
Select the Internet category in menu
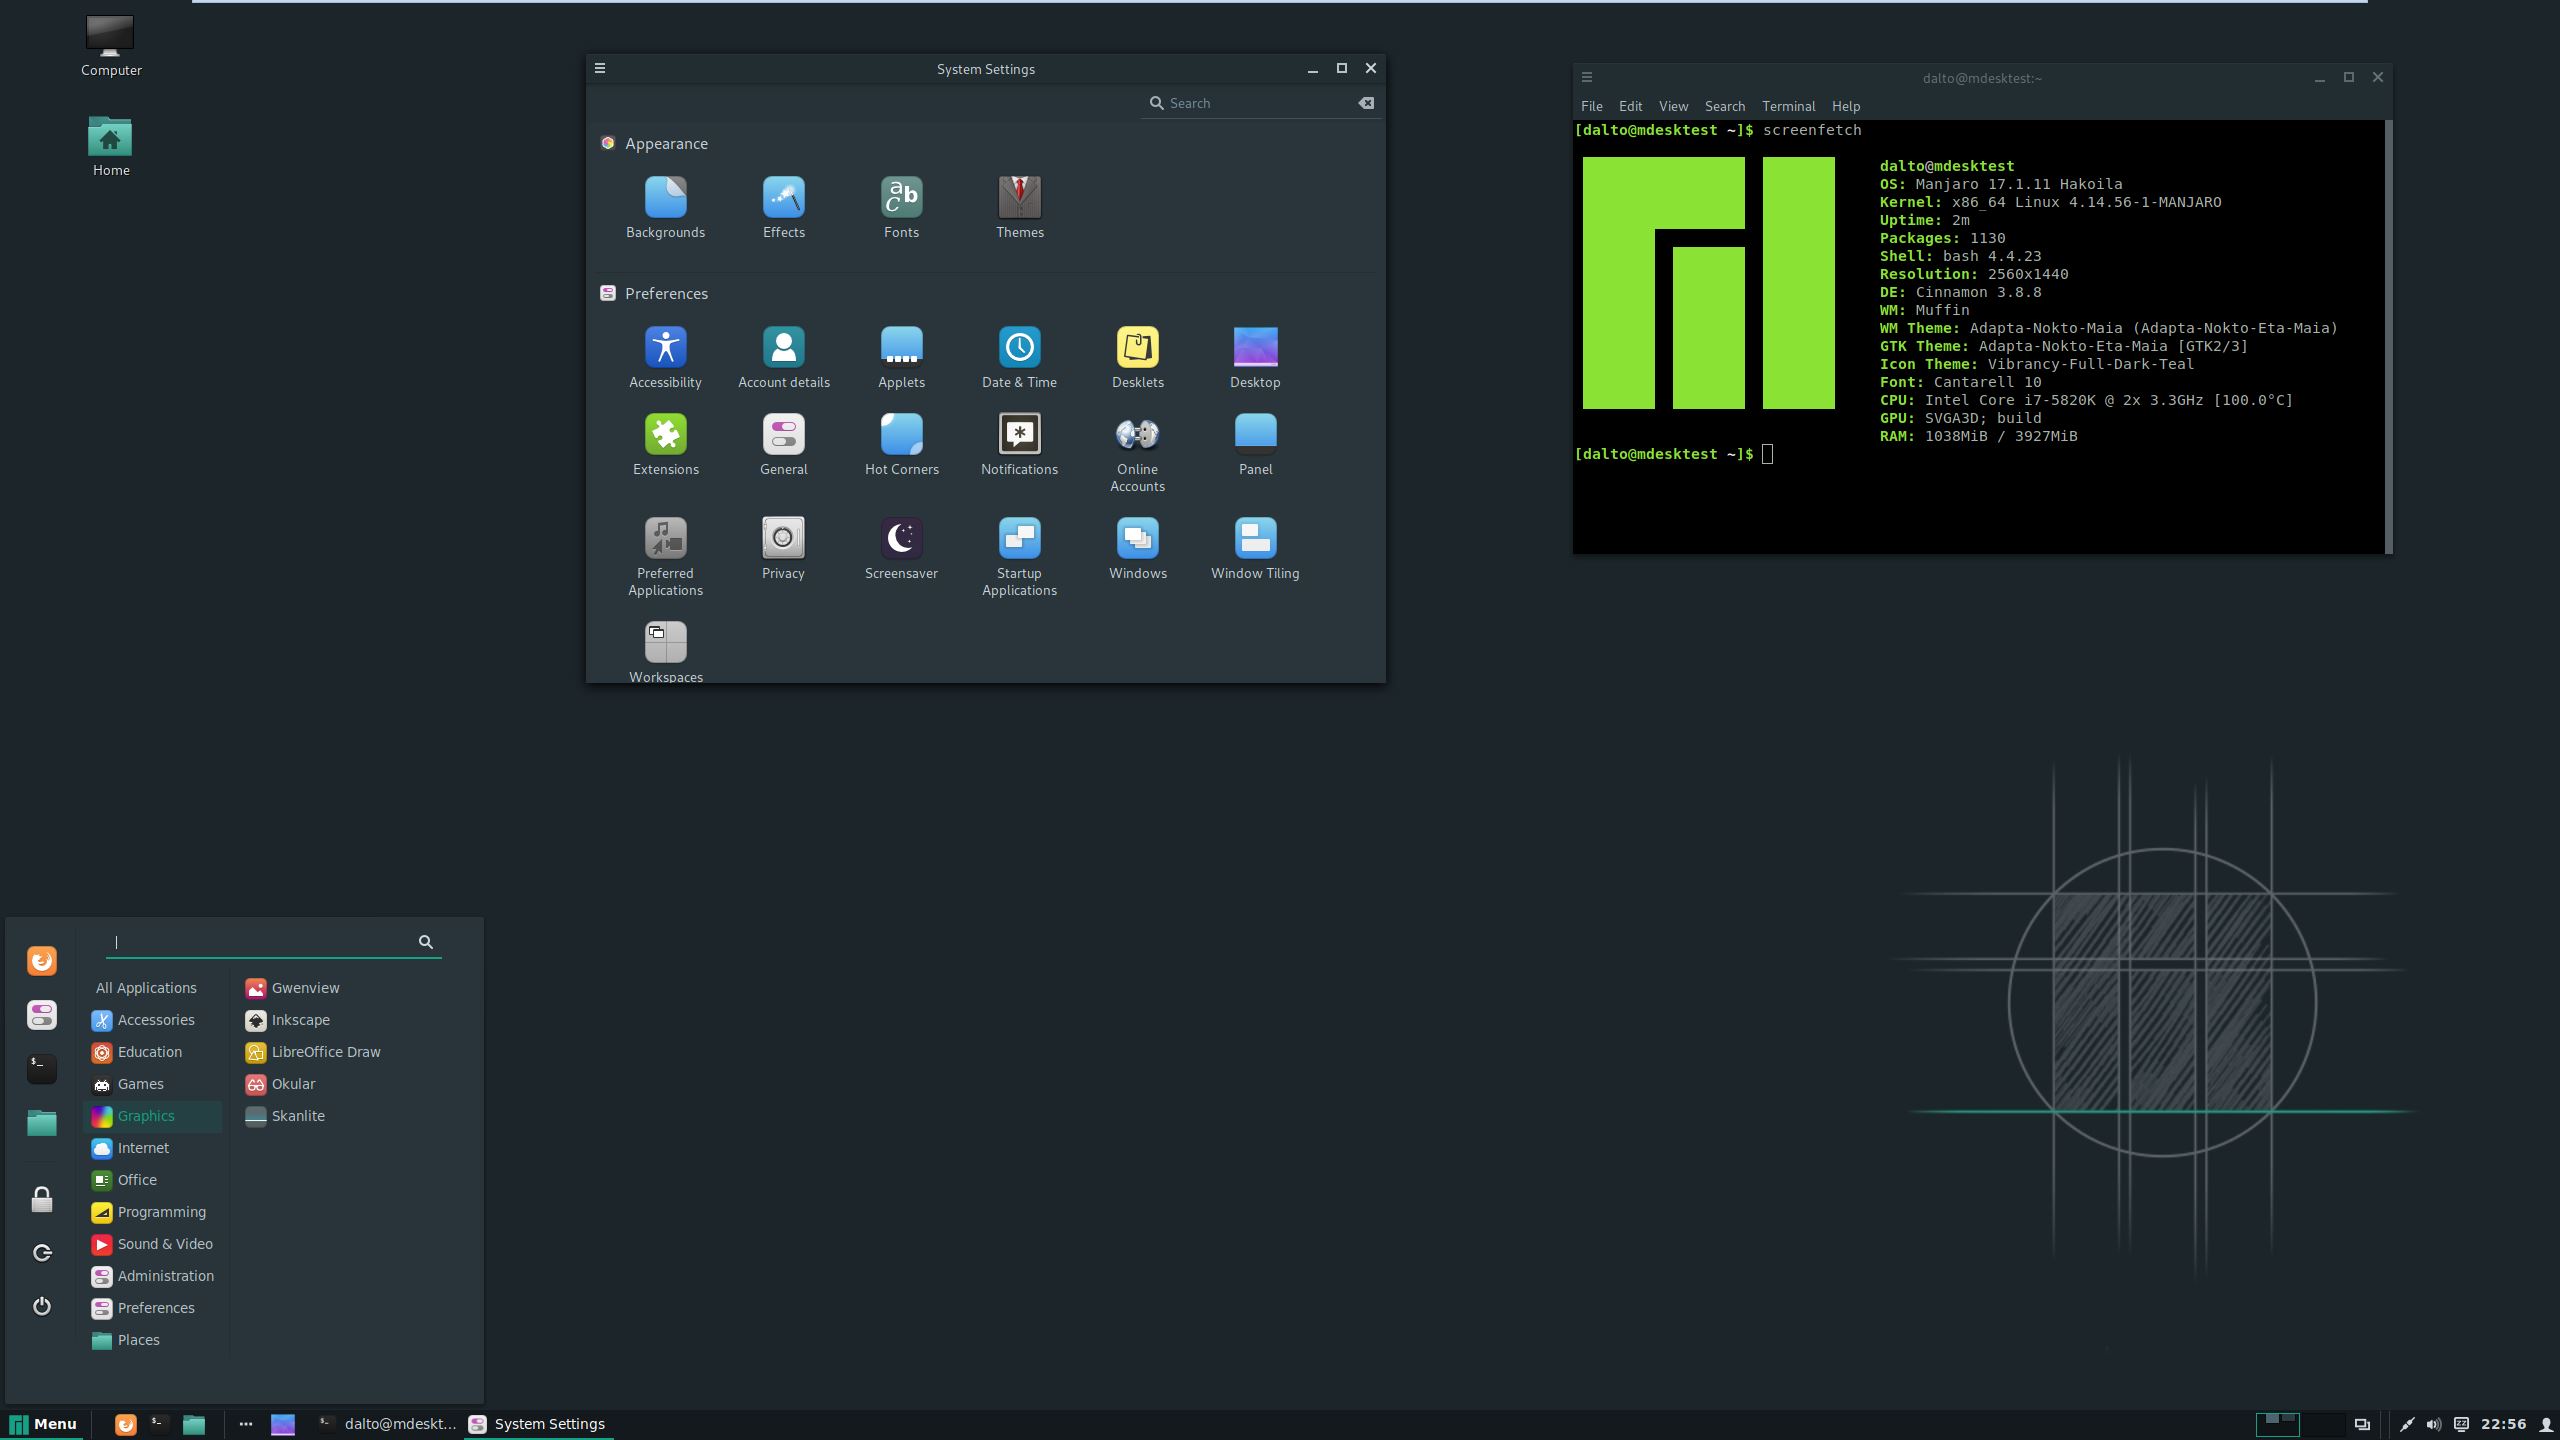[143, 1148]
